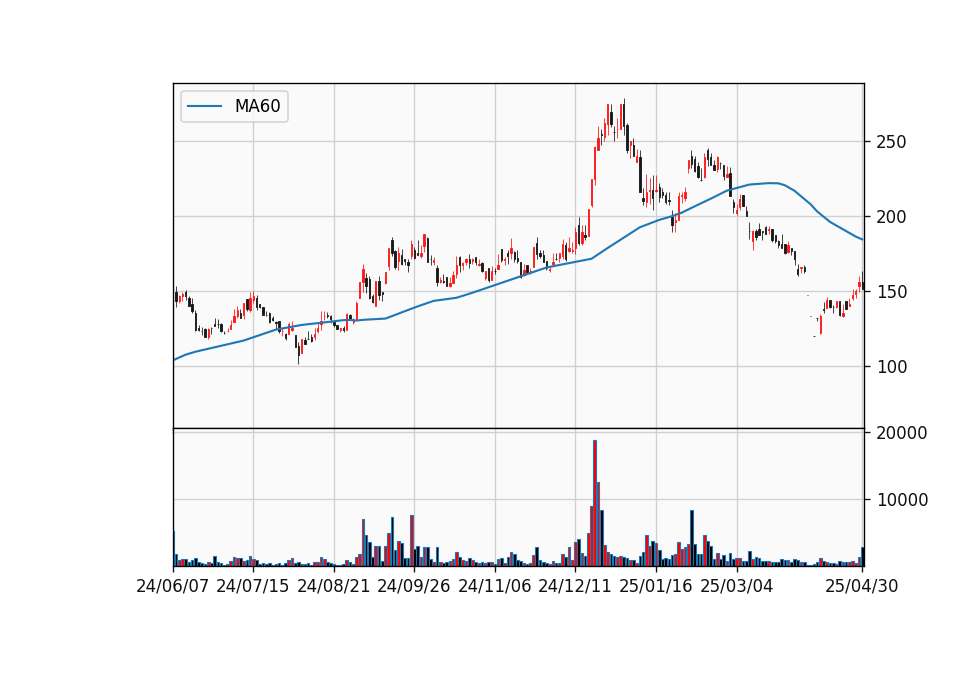Select the 25/01/16 date label
Image resolution: width=960 pixels, height=690 pixels.
[x=655, y=586]
